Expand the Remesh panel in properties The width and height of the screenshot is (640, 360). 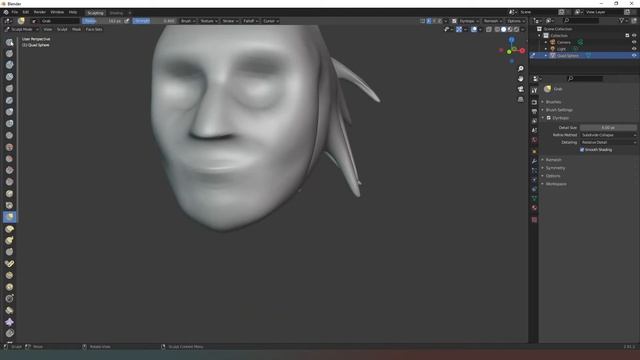tap(553, 160)
